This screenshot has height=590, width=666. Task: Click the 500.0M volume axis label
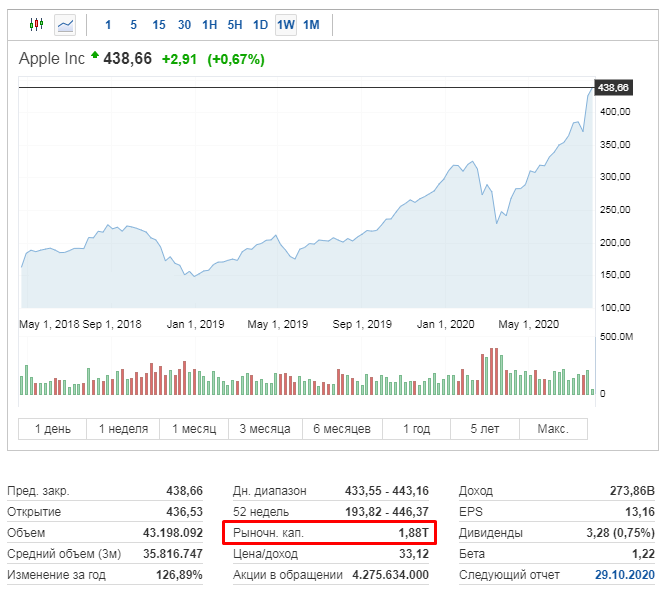tap(616, 337)
